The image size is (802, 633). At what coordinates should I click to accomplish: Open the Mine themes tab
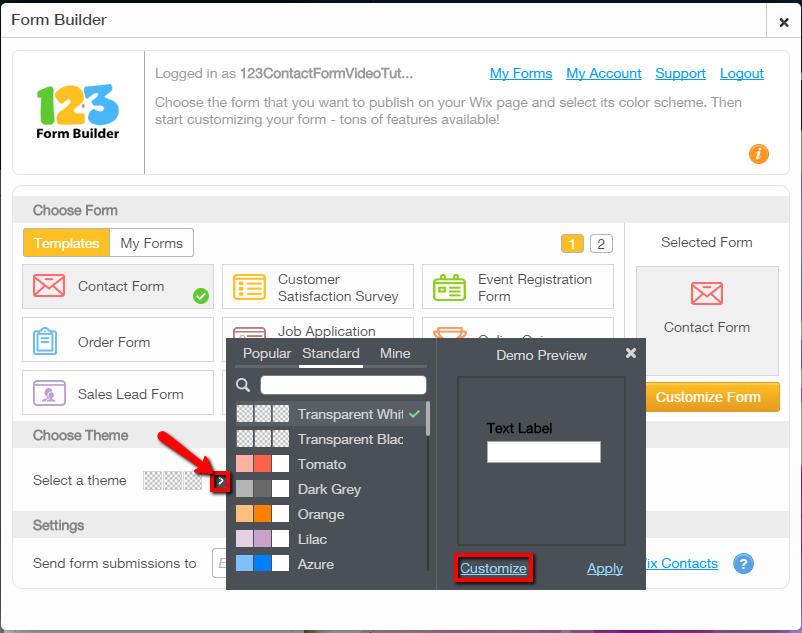pyautogui.click(x=395, y=353)
